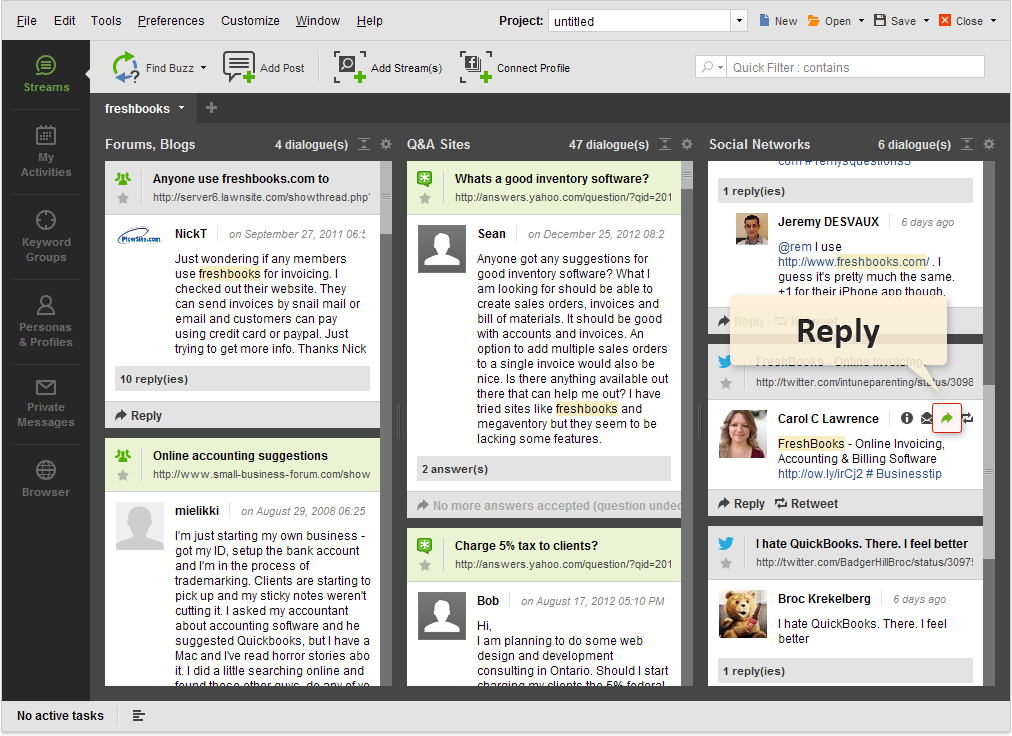Star the 'Anyone use freshbooks.com to' post
This screenshot has width=1012, height=736.
123,198
